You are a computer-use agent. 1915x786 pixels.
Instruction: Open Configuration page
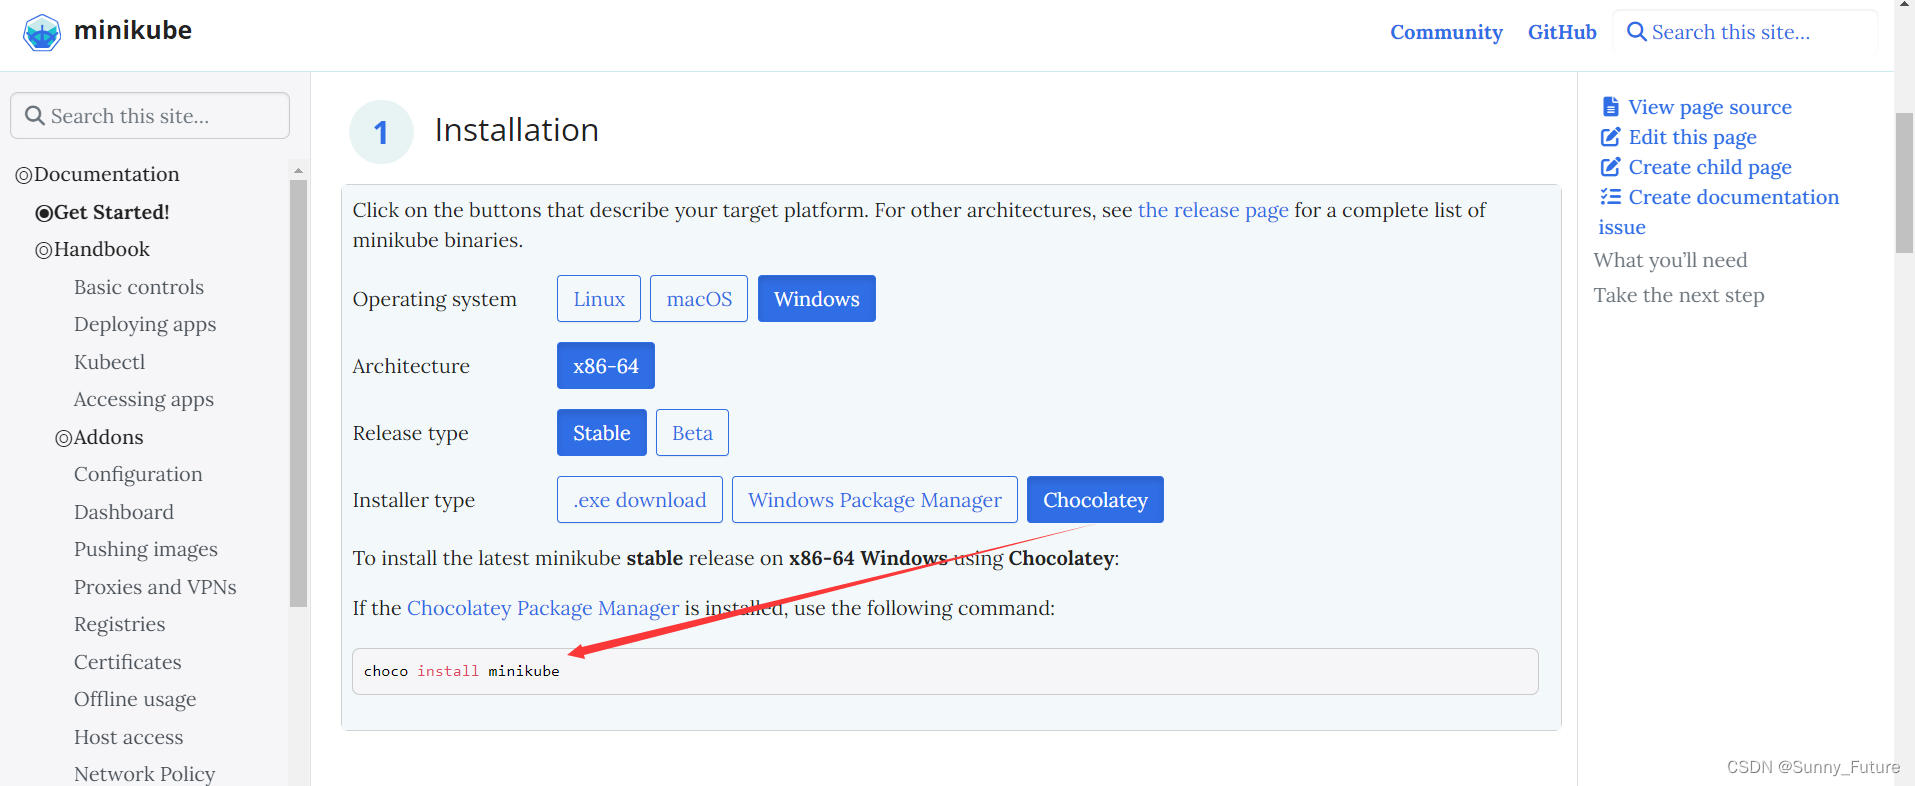pyautogui.click(x=138, y=474)
